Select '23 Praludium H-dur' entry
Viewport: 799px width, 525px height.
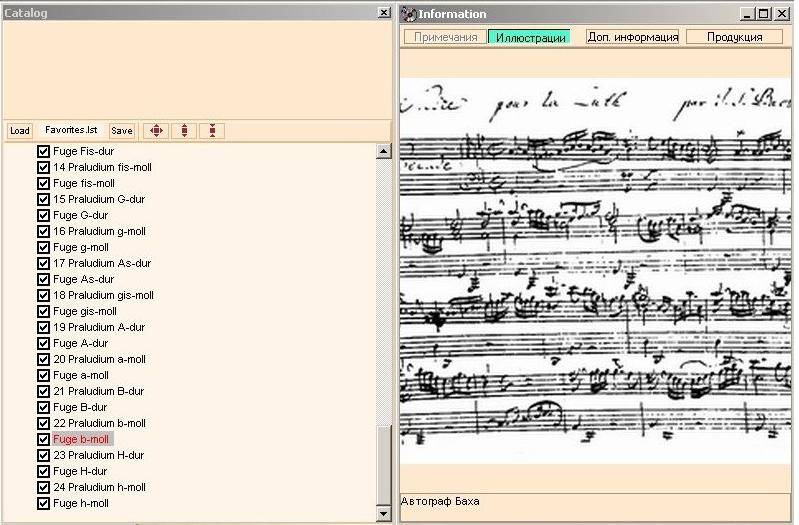click(x=98, y=455)
